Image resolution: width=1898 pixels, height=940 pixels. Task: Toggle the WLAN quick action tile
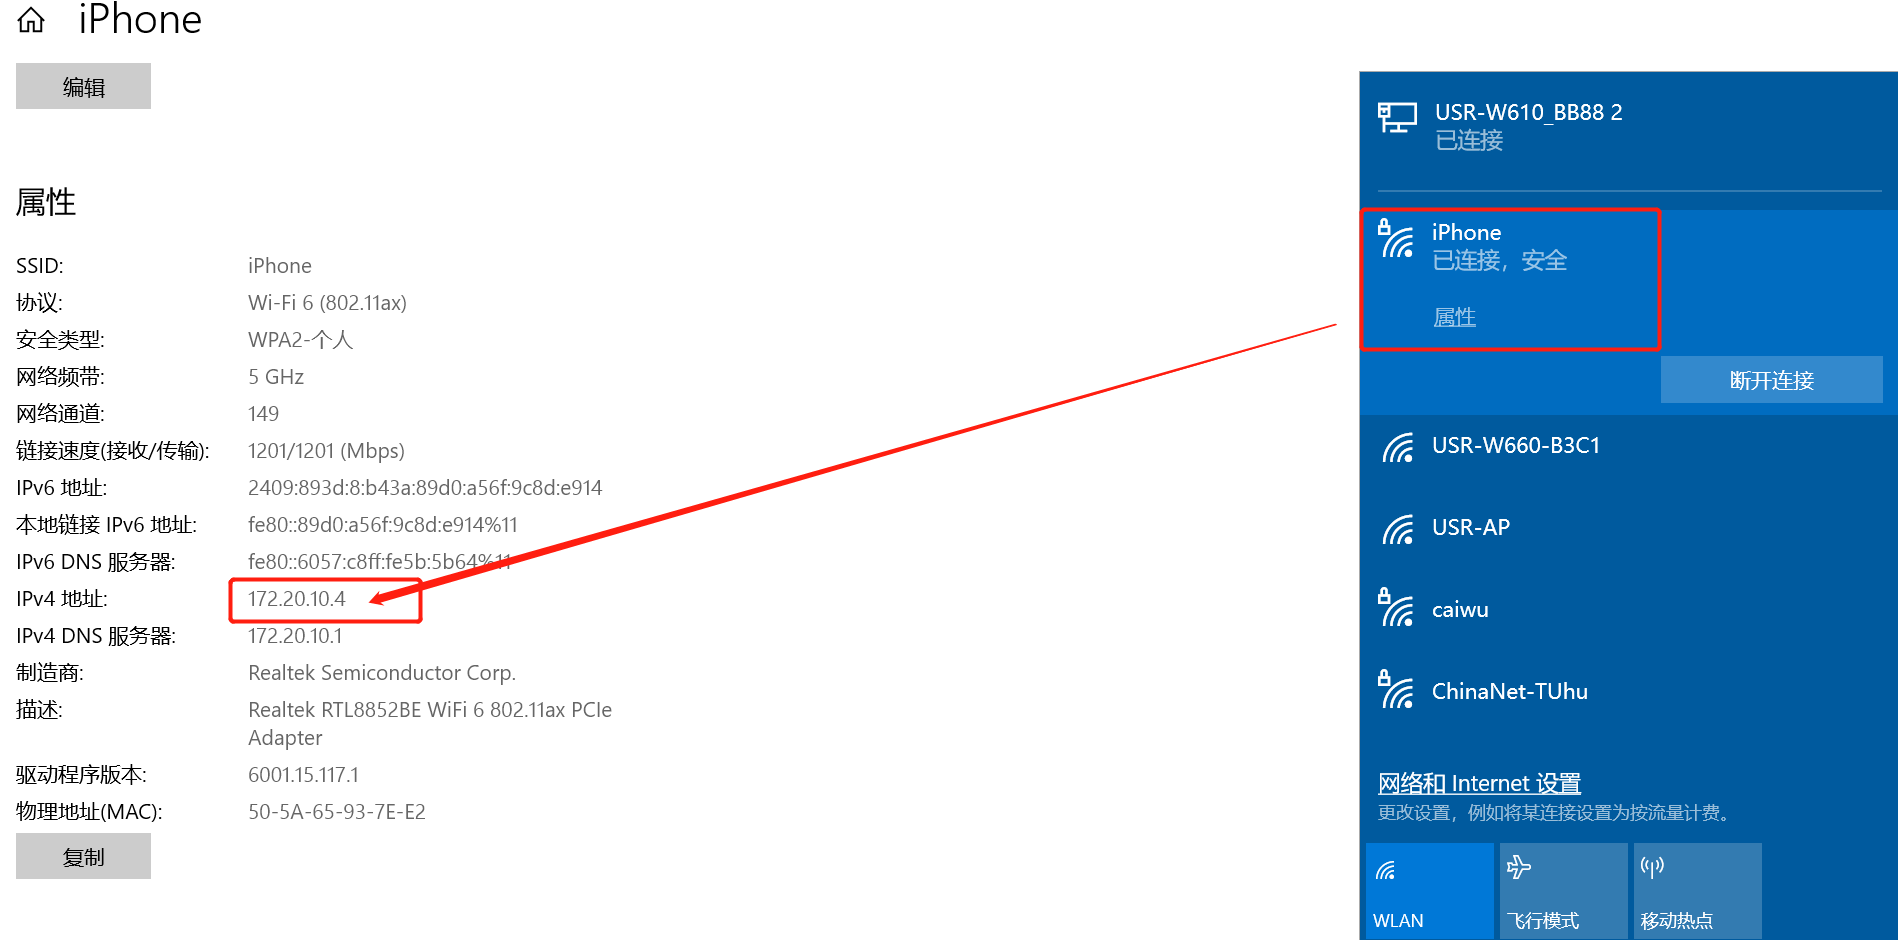(x=1429, y=890)
